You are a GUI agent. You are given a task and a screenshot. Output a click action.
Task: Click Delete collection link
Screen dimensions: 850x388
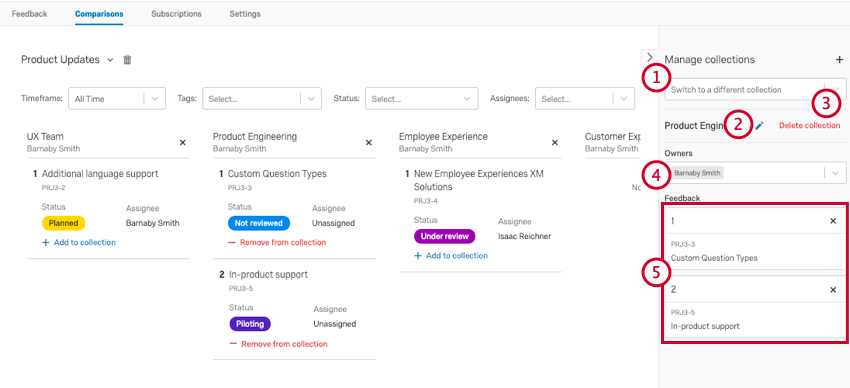[x=809, y=126]
